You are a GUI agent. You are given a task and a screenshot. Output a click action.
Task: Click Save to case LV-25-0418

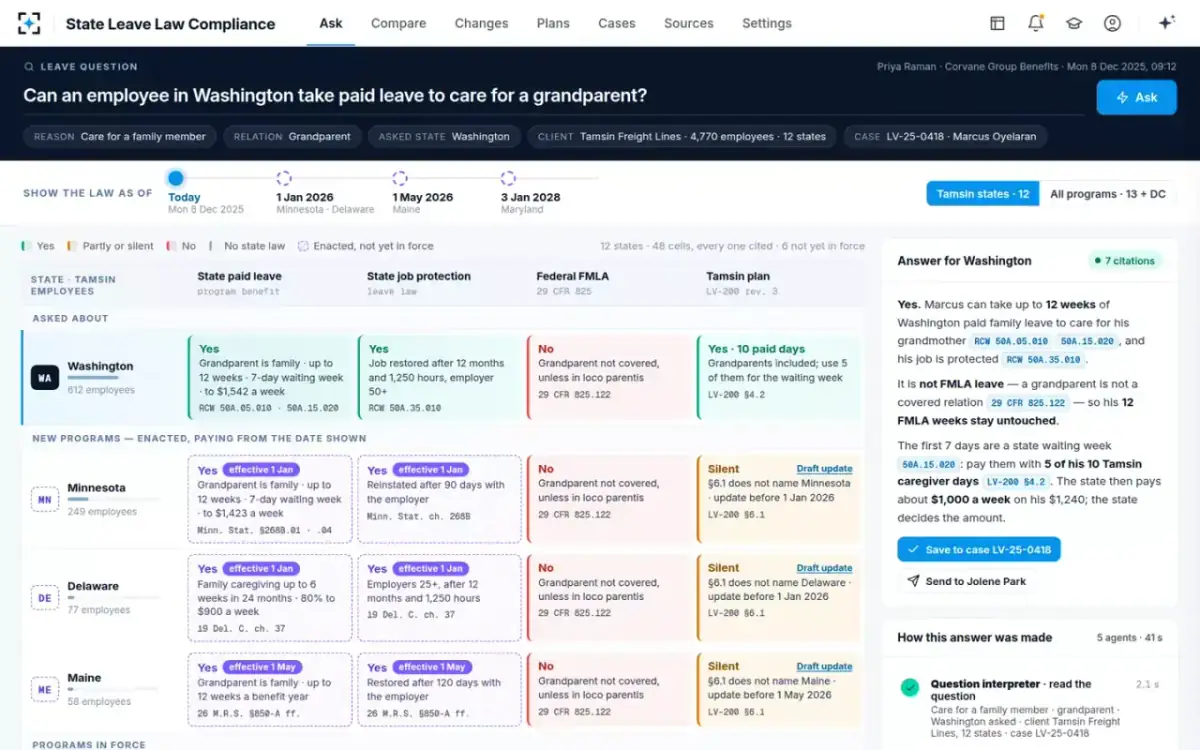978,549
